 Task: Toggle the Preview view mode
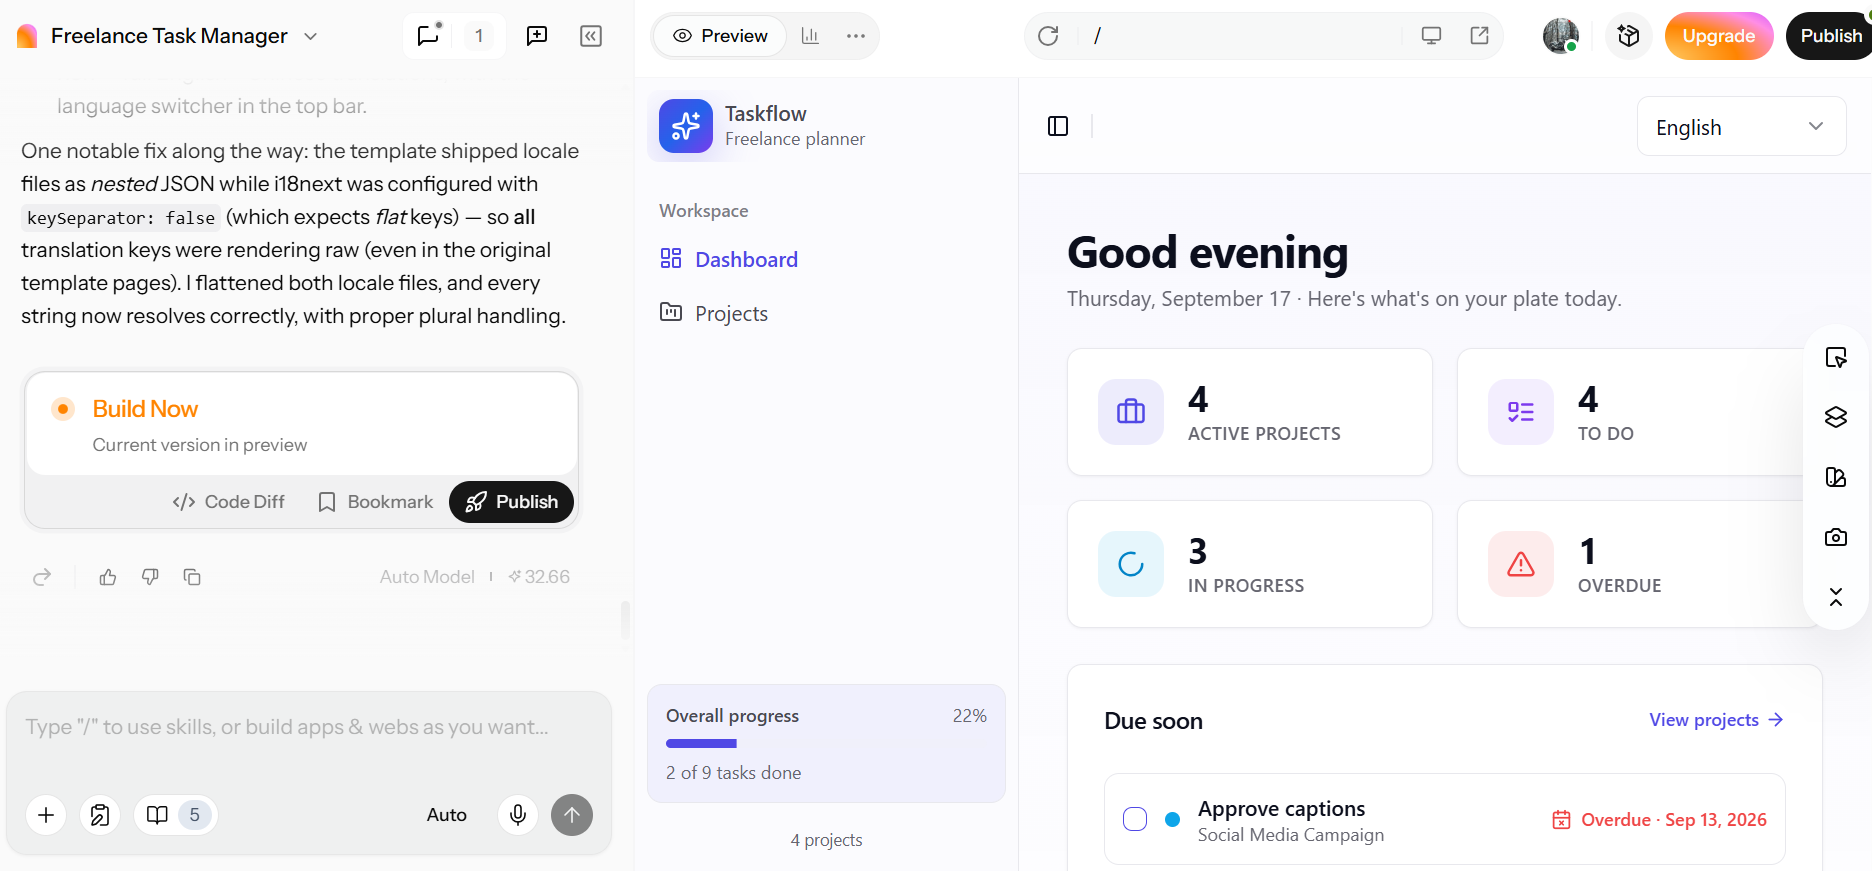pos(720,36)
